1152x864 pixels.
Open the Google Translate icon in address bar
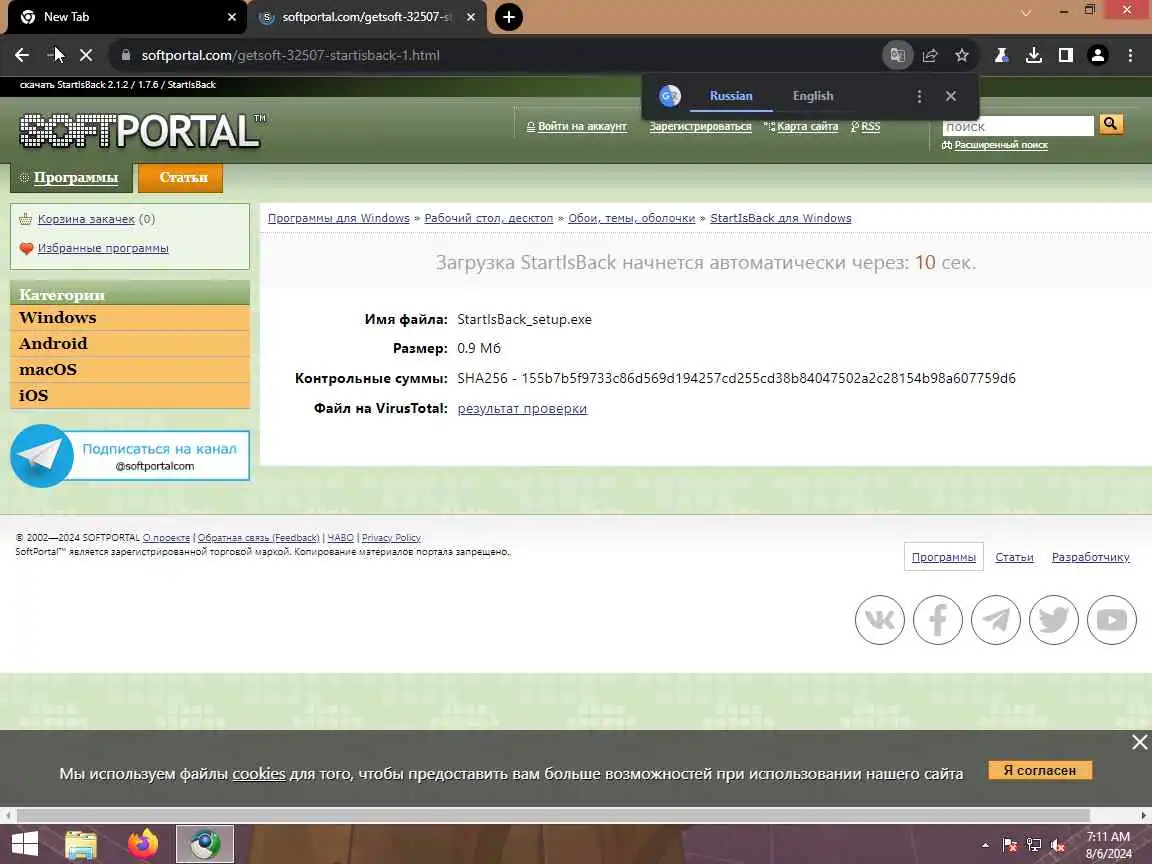897,55
